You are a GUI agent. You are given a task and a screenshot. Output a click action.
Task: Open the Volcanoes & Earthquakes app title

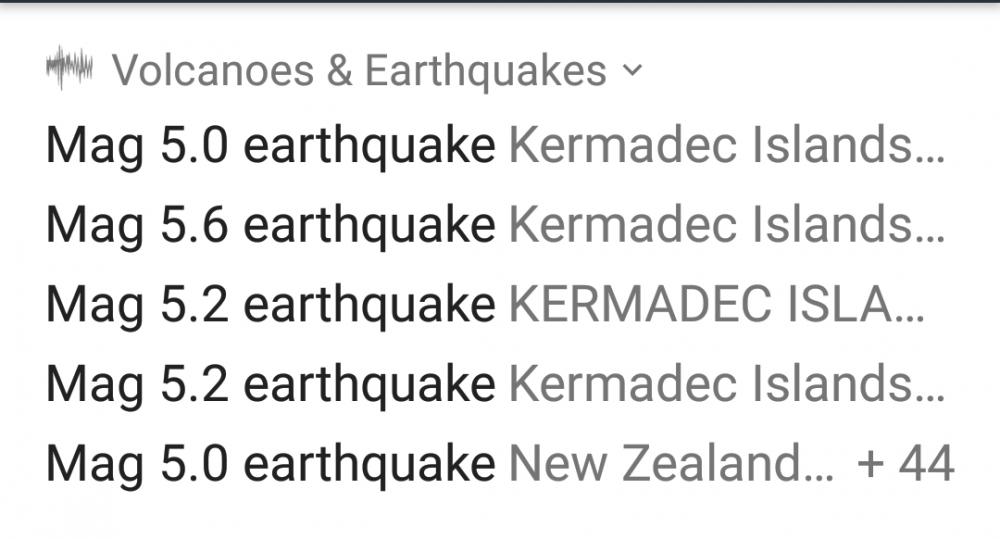pos(359,71)
